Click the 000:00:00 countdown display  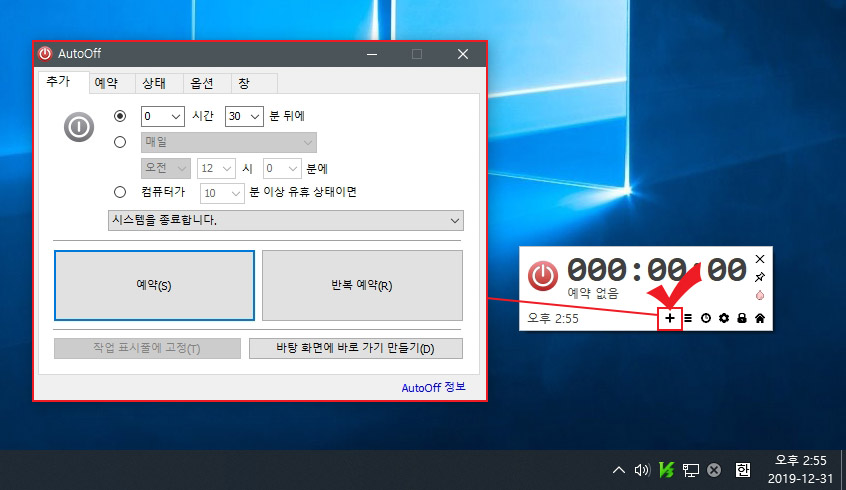point(657,269)
